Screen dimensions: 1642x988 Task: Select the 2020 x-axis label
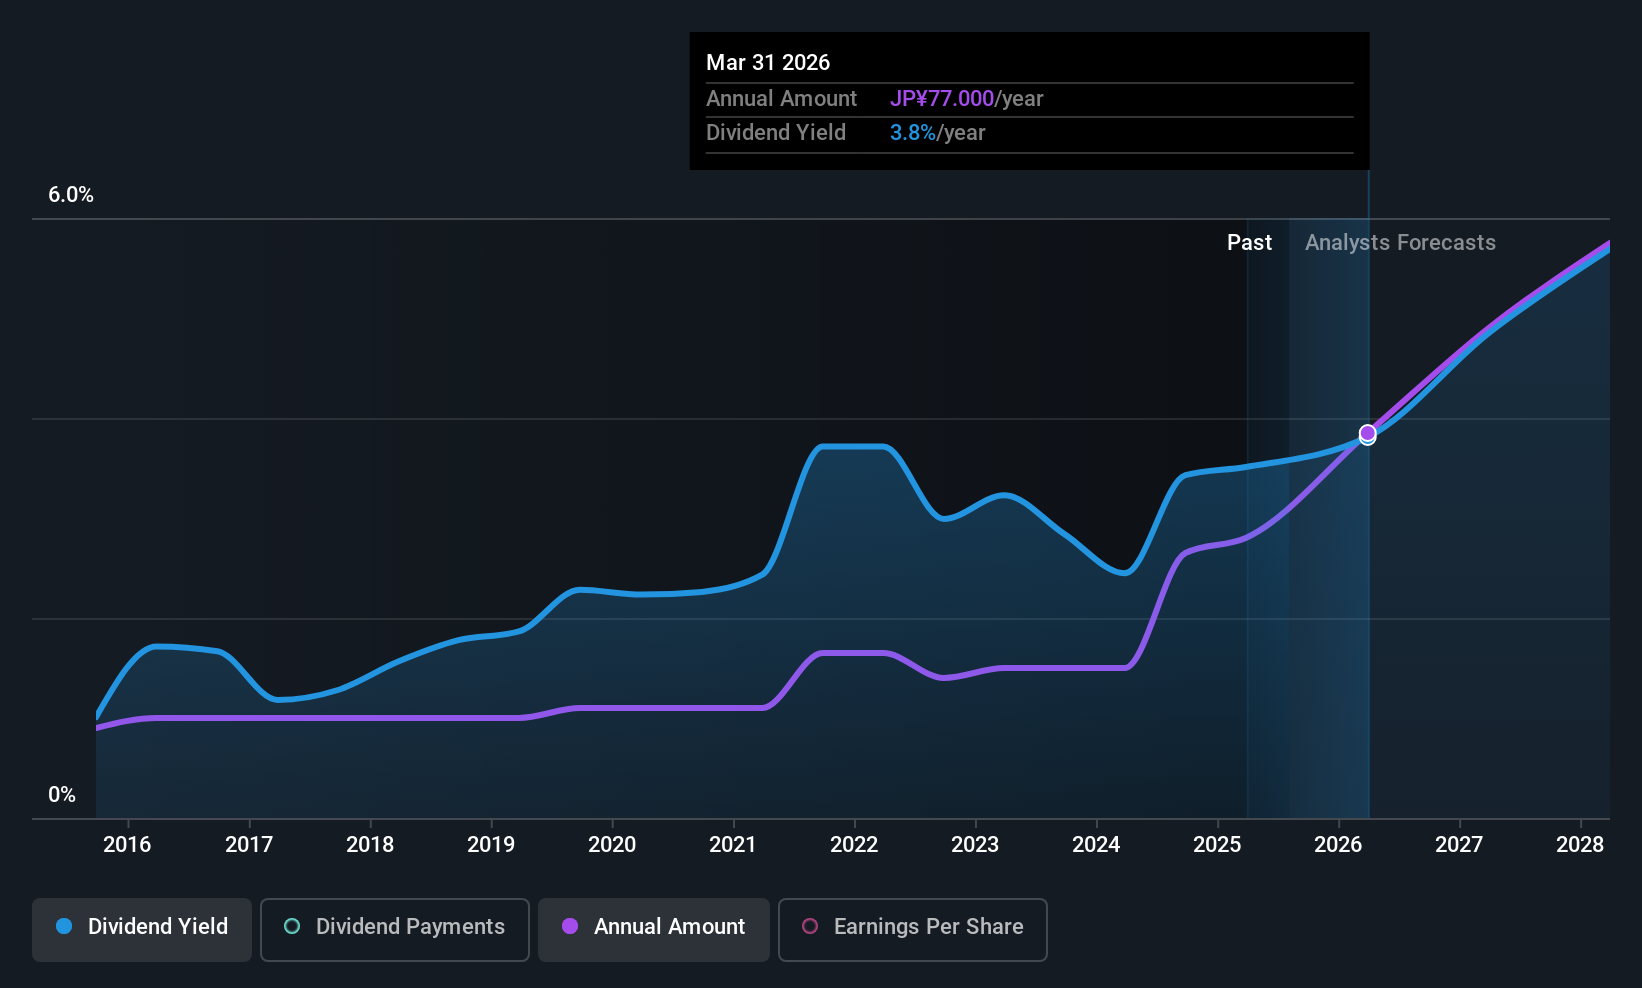click(x=612, y=845)
